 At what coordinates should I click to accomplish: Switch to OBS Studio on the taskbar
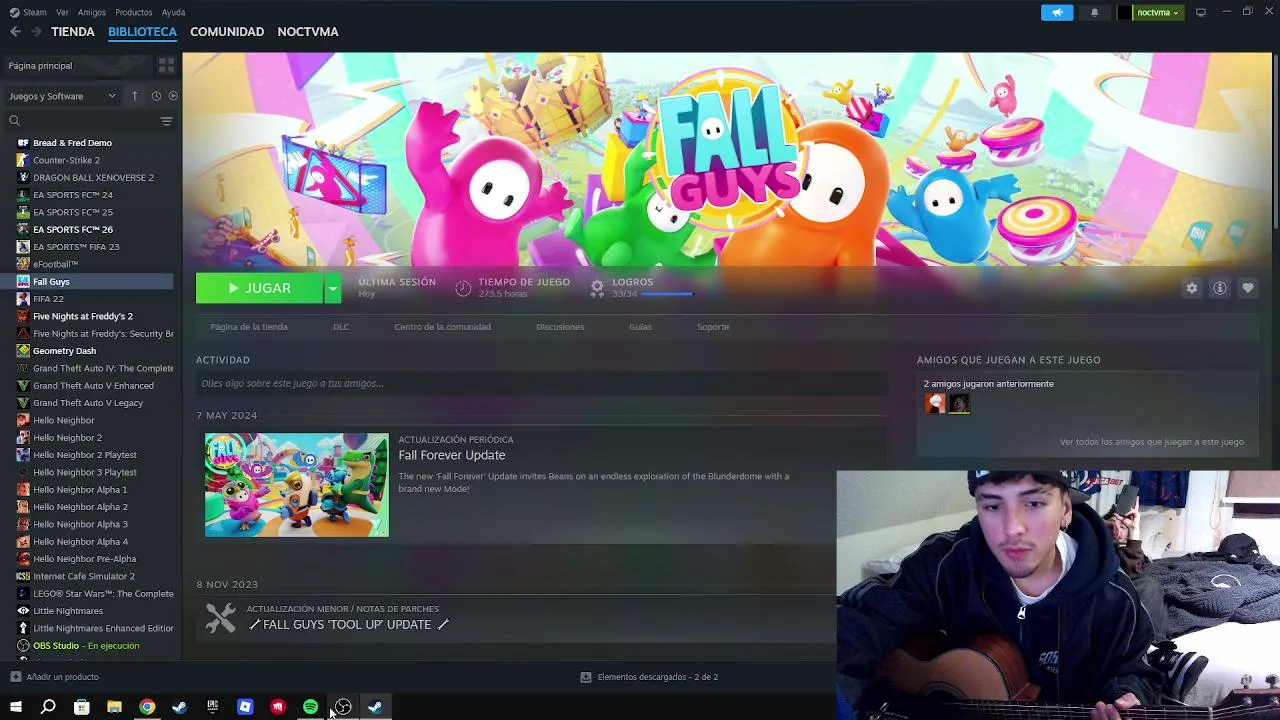(343, 707)
